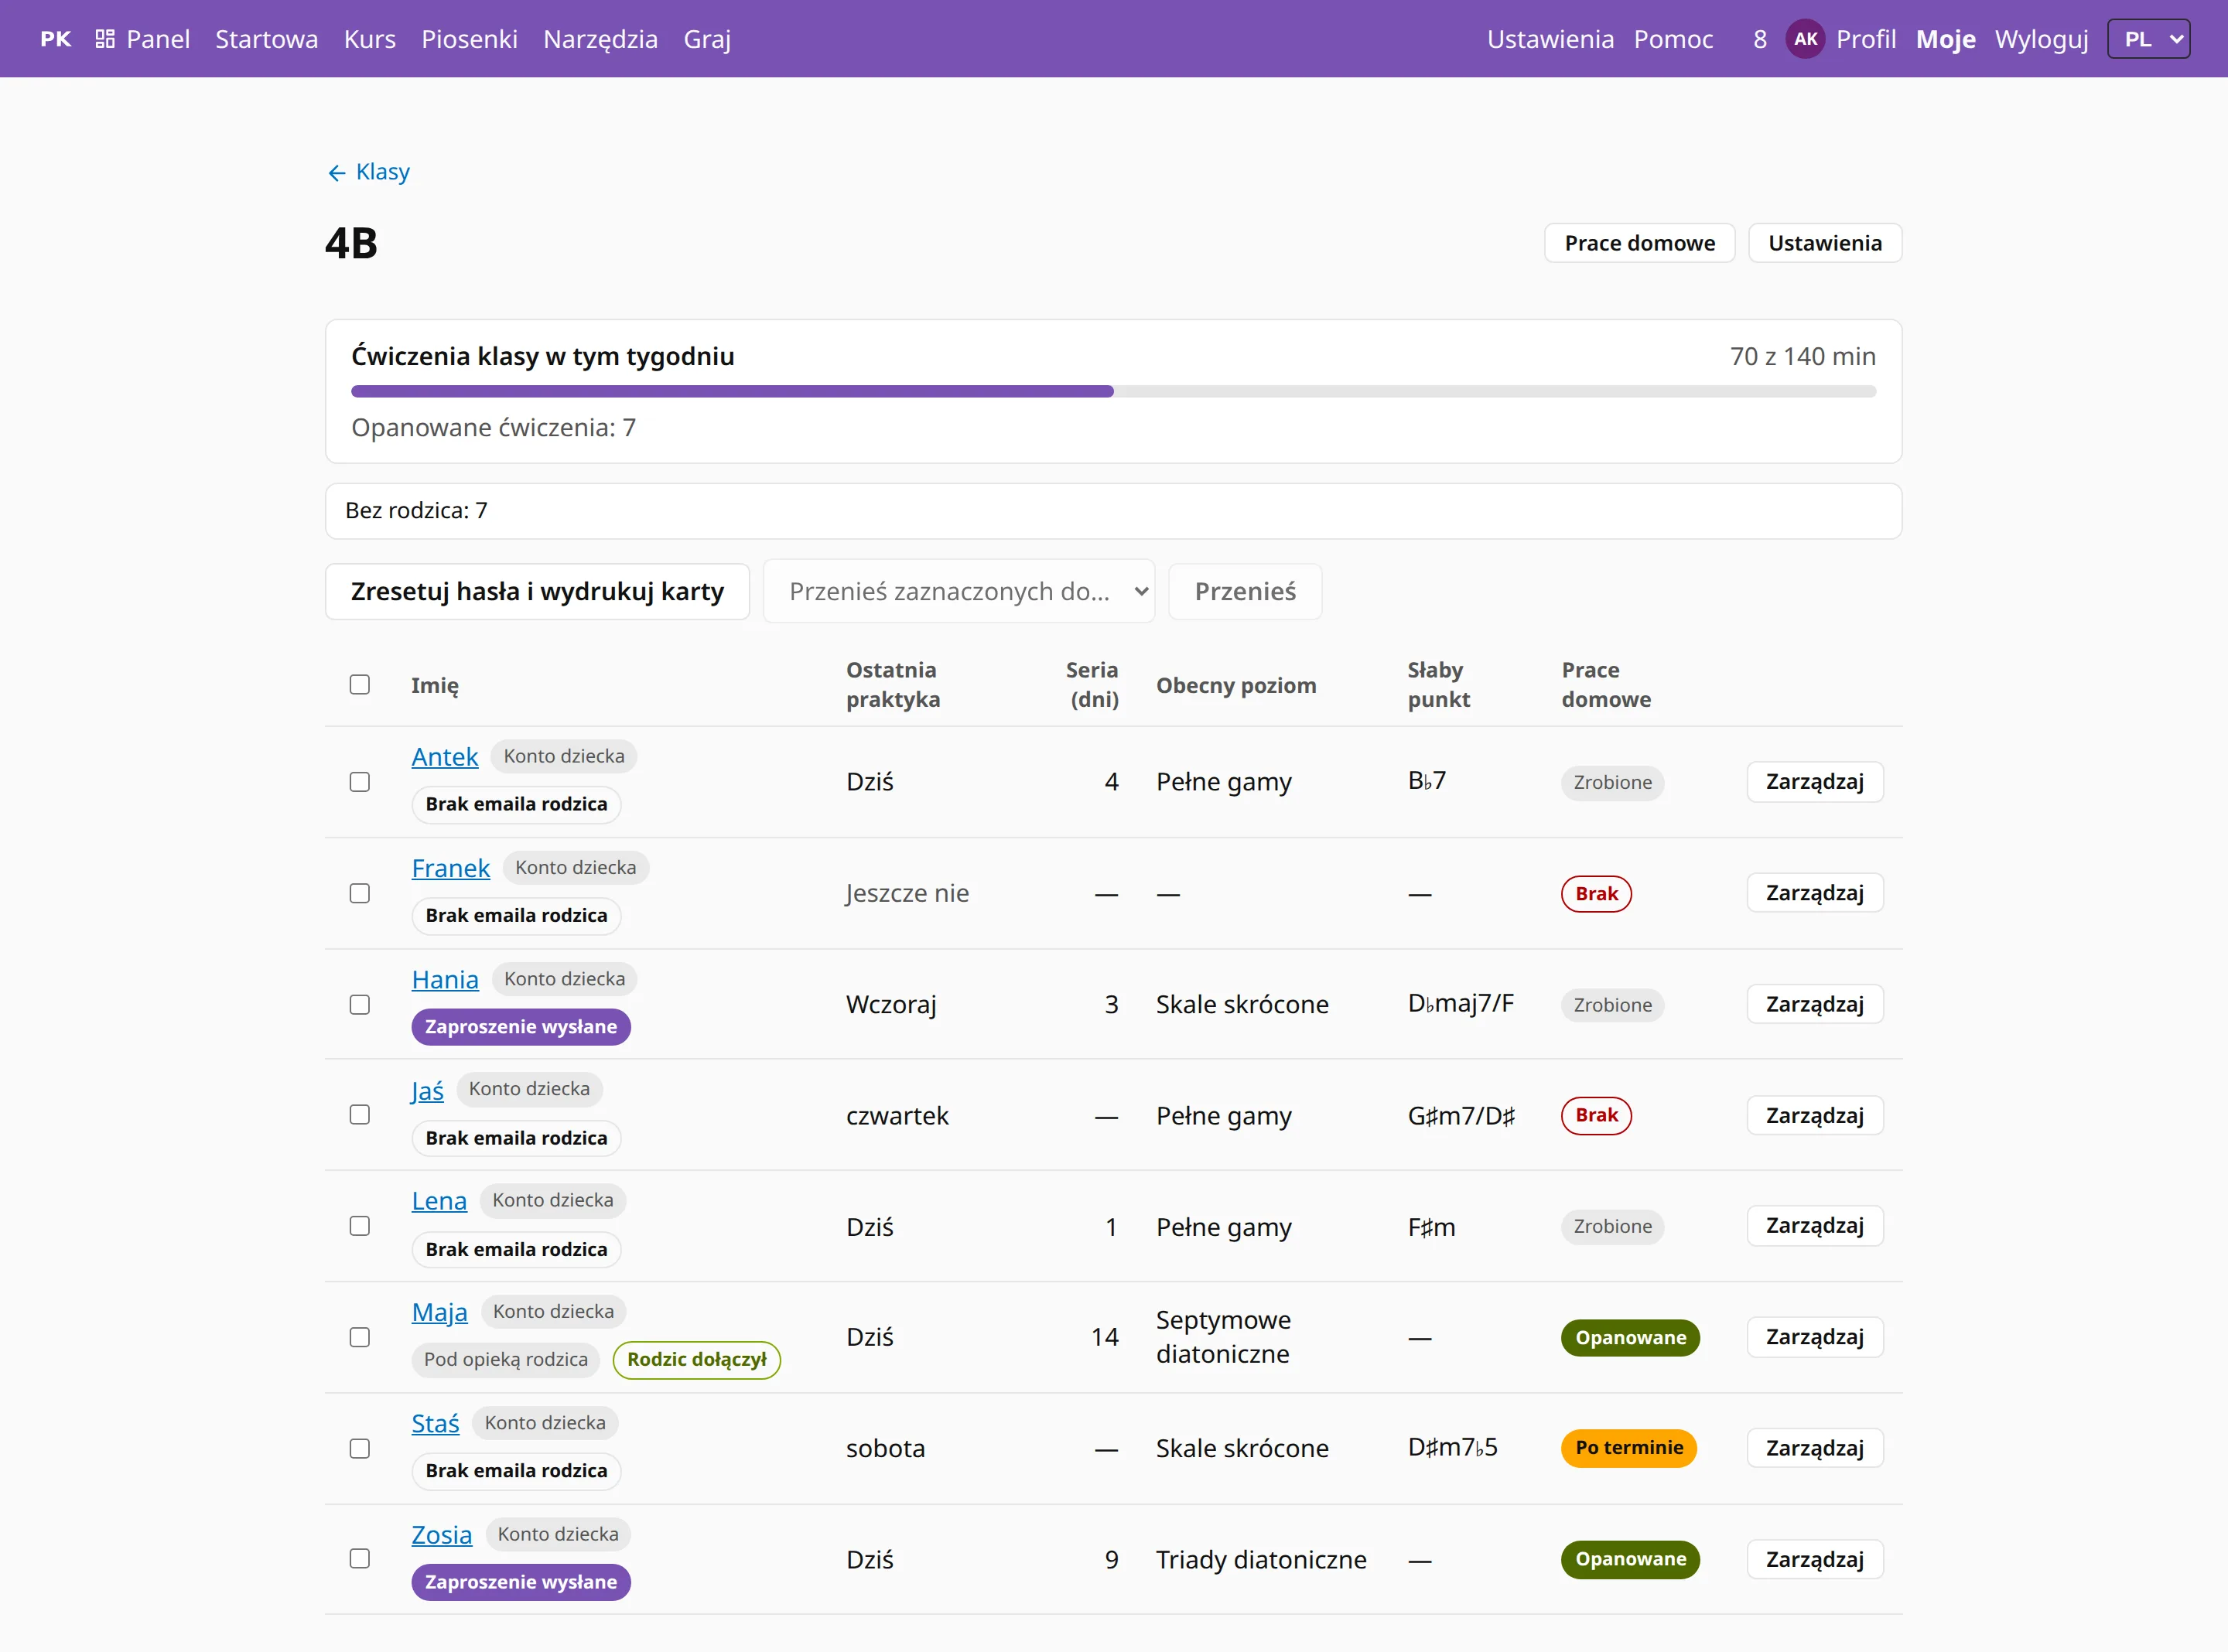Open Maja's student page

[439, 1312]
